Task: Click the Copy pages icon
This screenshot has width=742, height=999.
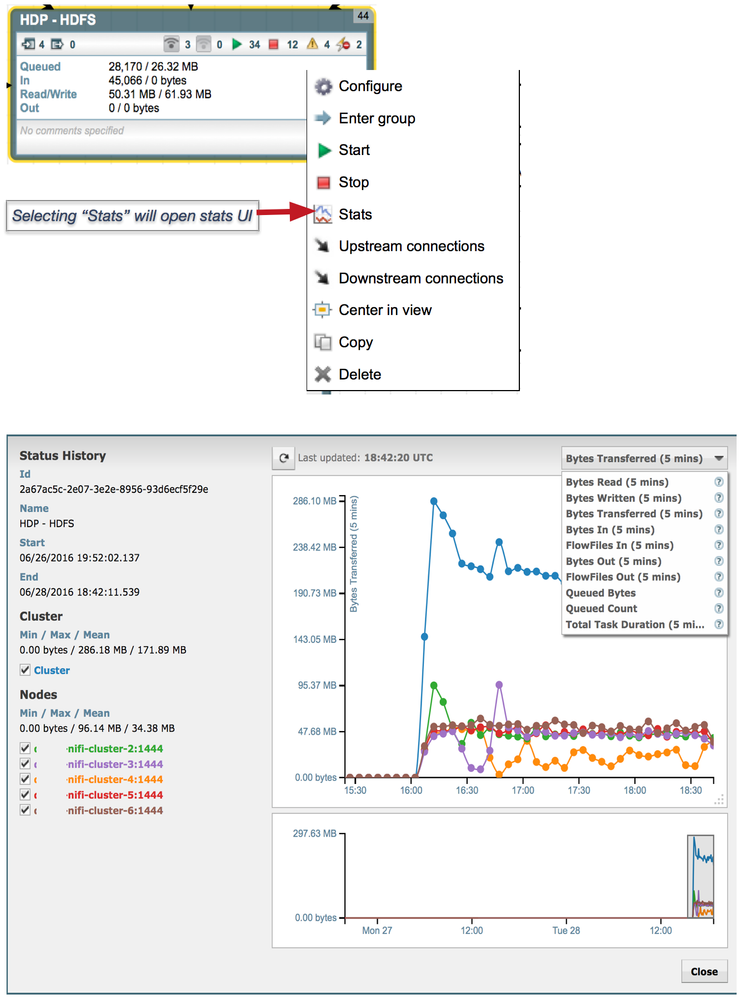Action: [x=323, y=342]
